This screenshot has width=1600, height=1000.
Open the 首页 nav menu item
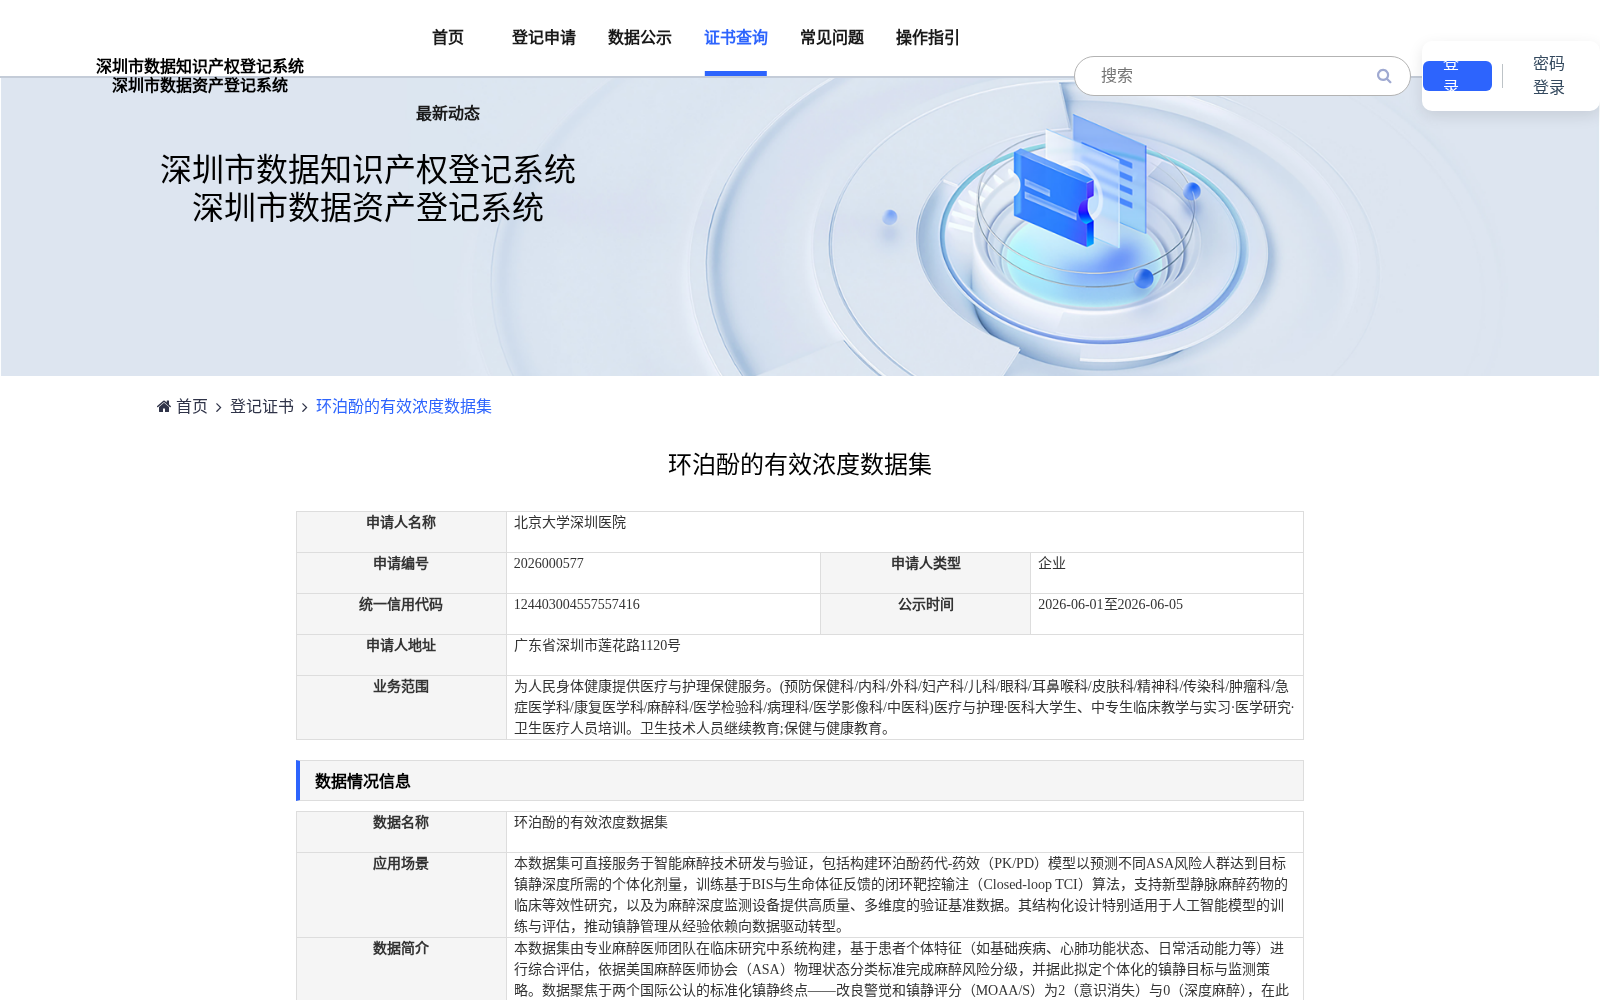click(x=448, y=38)
